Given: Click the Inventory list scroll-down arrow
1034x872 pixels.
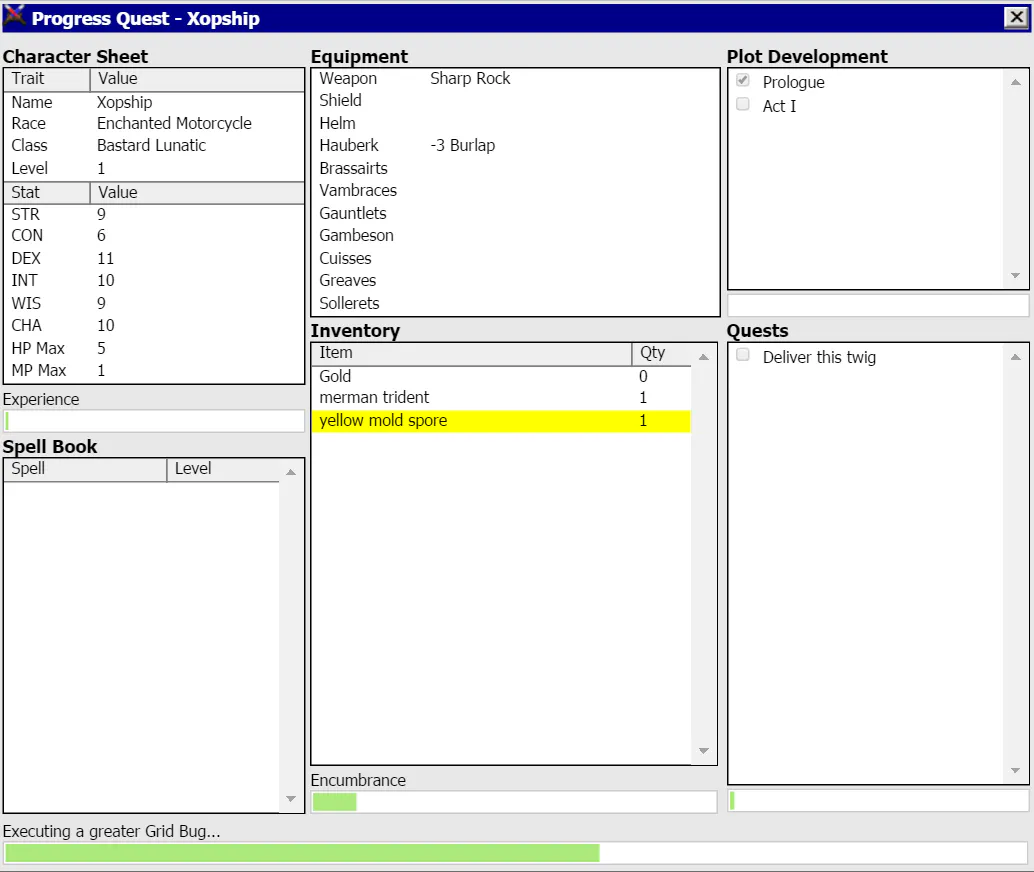Looking at the screenshot, I should (704, 751).
